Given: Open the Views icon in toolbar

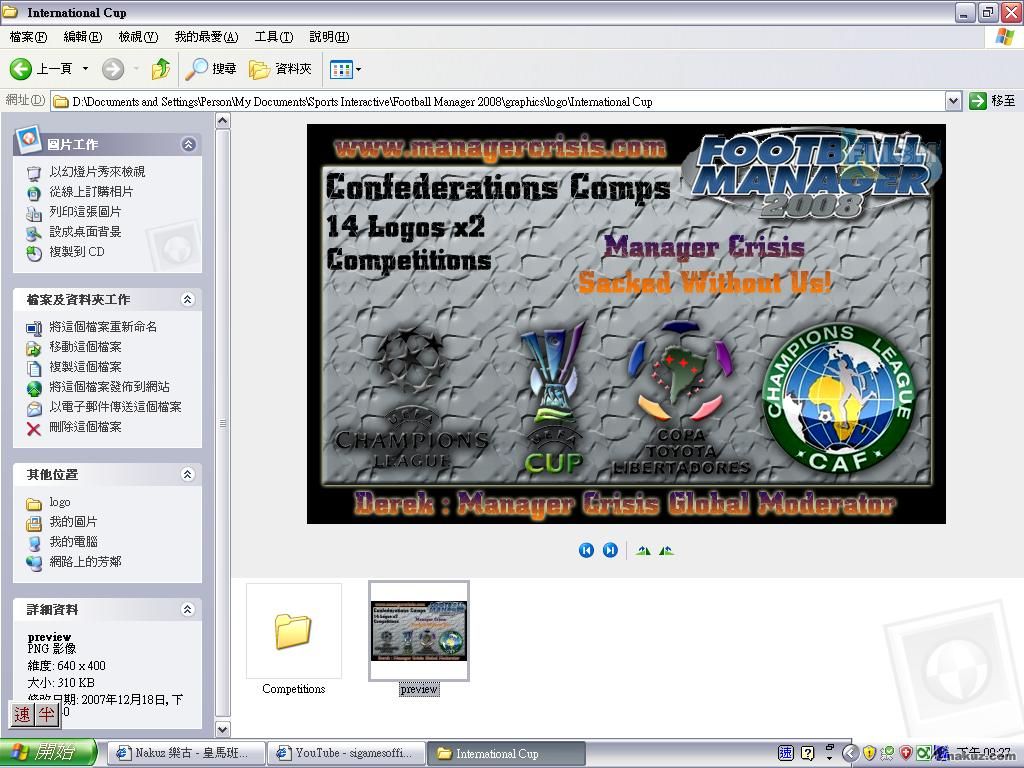Looking at the screenshot, I should [341, 69].
